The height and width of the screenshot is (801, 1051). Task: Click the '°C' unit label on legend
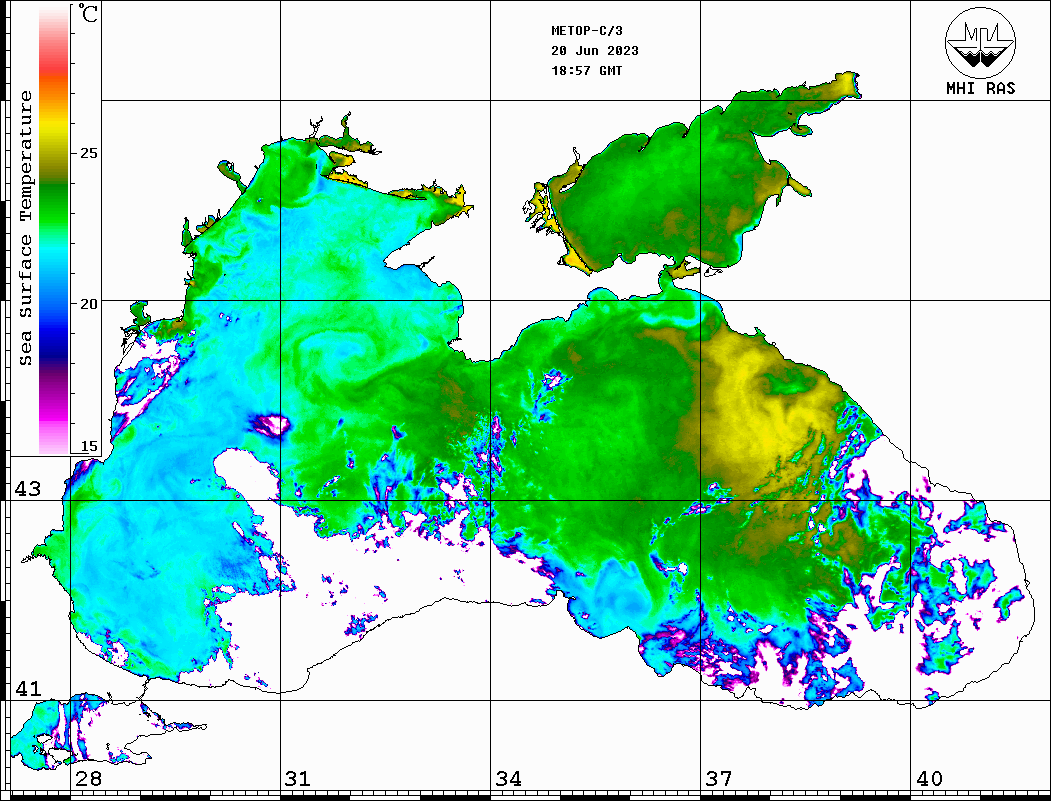[x=88, y=13]
